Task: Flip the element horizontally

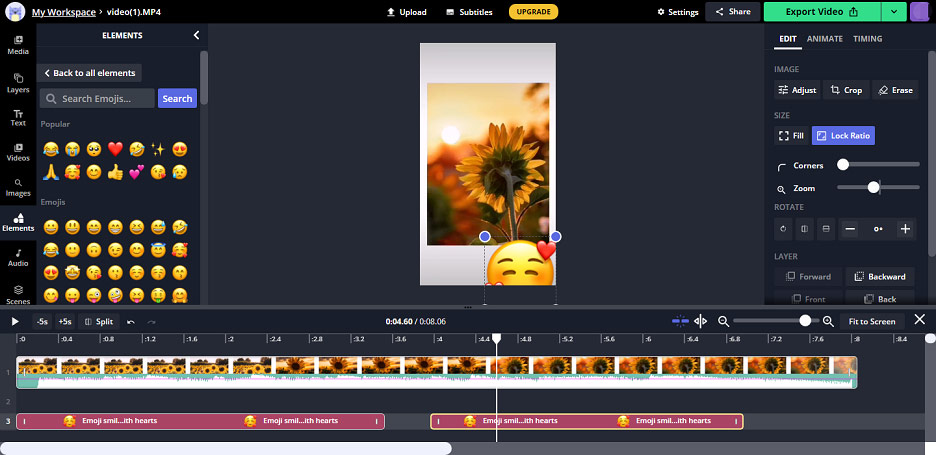Action: (x=805, y=229)
